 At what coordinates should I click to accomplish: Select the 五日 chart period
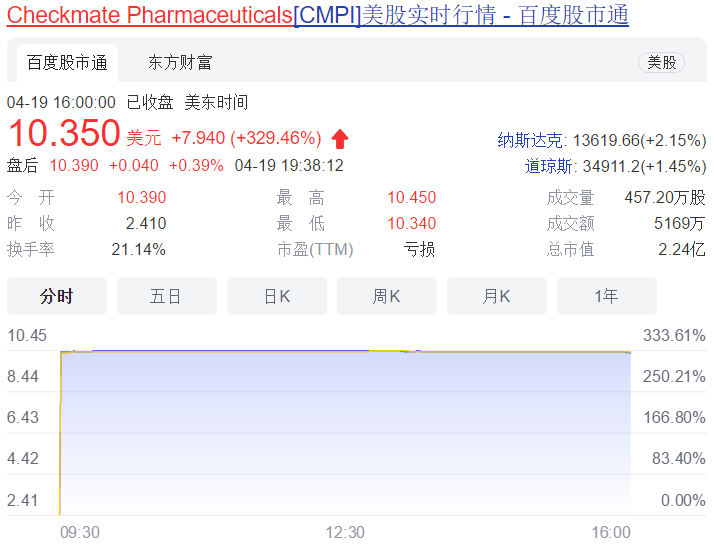click(x=167, y=296)
